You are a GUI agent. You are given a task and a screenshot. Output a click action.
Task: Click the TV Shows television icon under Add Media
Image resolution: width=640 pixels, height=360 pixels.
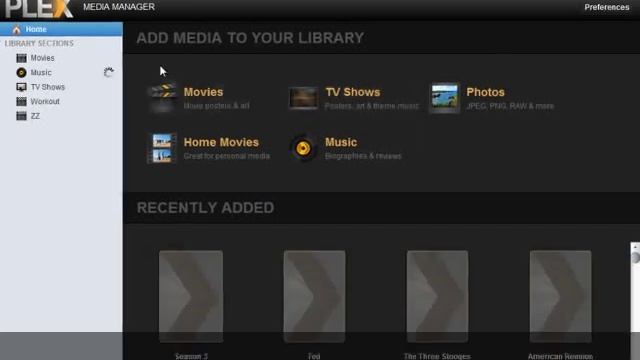(x=303, y=98)
